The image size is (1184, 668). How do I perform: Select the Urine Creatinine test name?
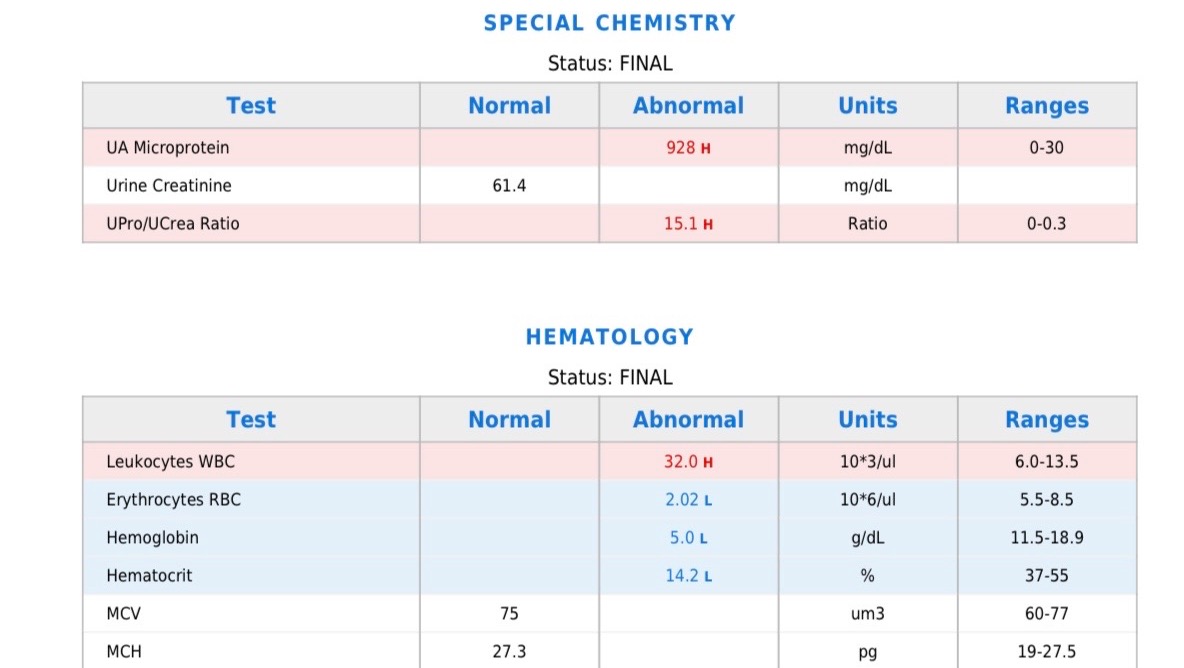pos(169,186)
